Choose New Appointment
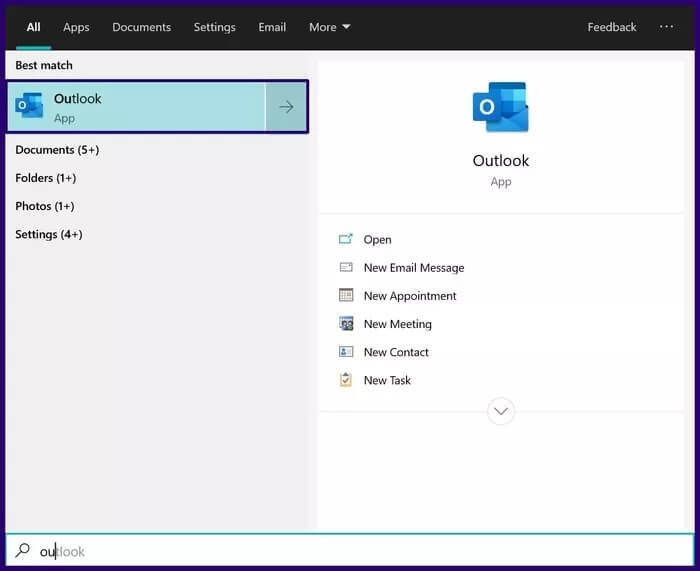 [x=410, y=296]
